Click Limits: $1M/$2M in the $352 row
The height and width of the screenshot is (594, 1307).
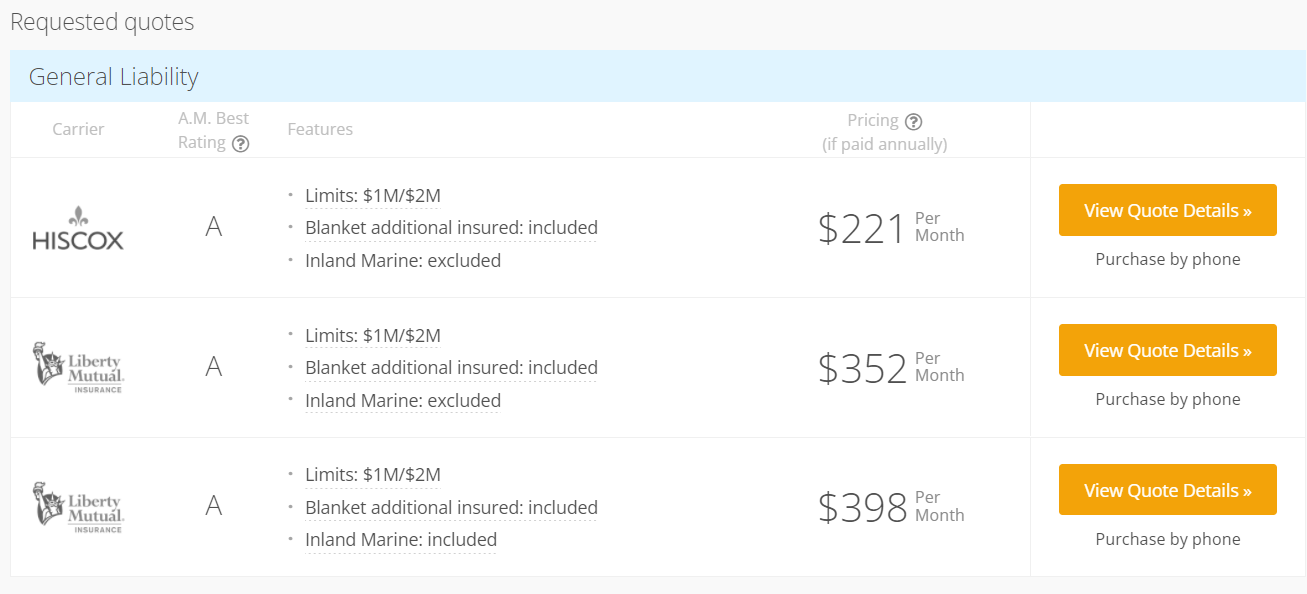tap(373, 336)
